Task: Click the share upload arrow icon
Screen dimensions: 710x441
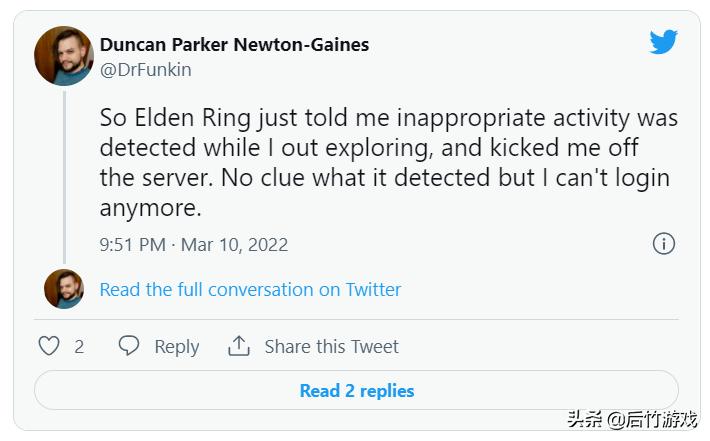Action: point(239,346)
